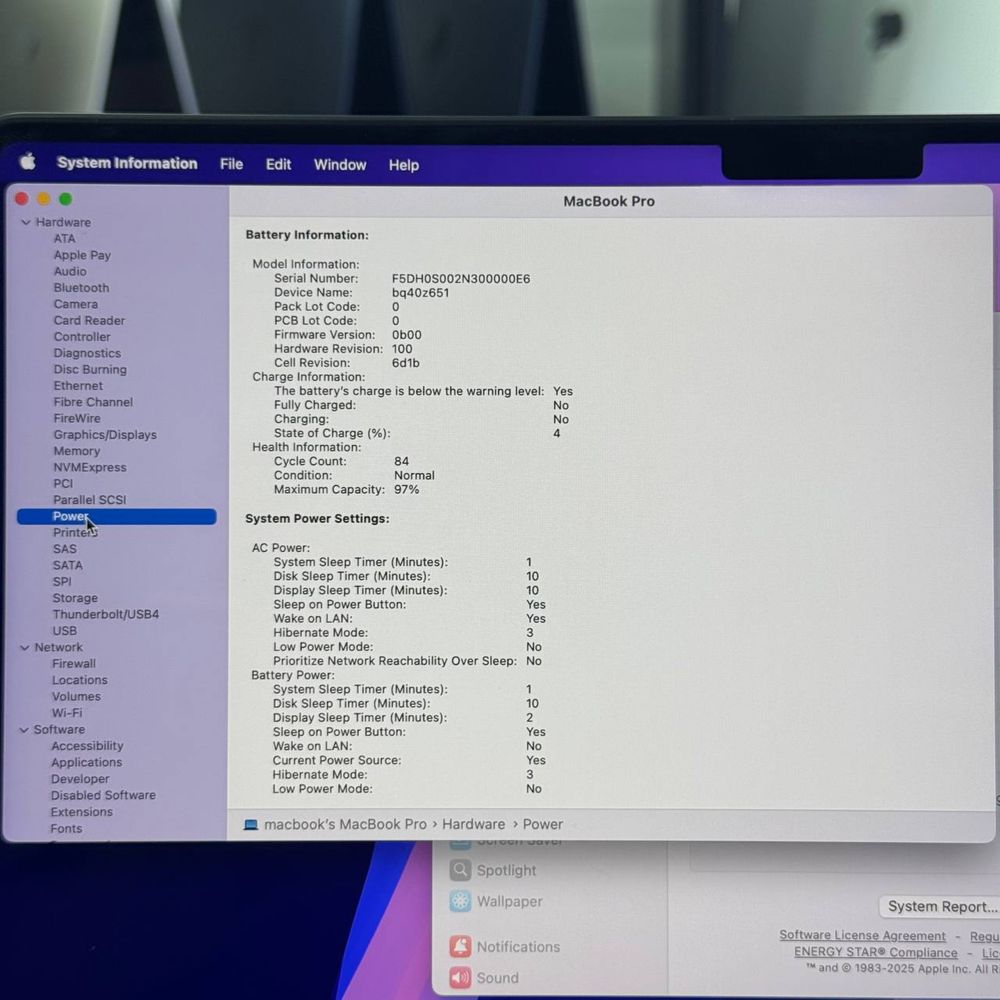Select Audio in the sidebar

point(70,272)
